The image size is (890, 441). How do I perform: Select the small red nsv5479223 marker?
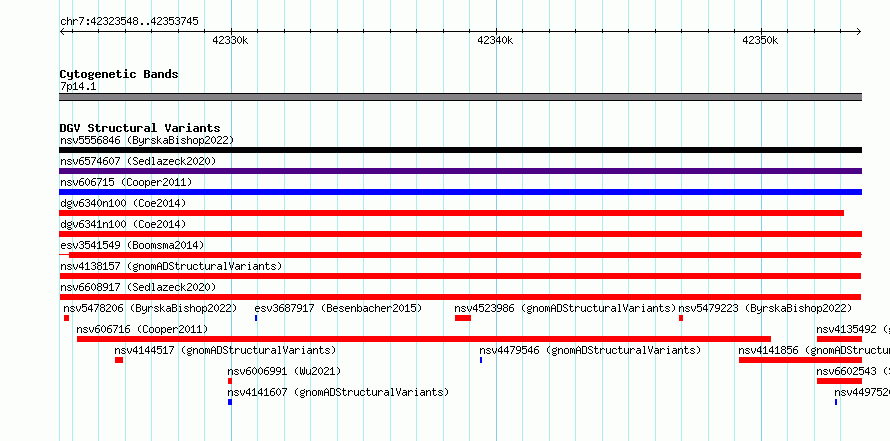point(681,318)
